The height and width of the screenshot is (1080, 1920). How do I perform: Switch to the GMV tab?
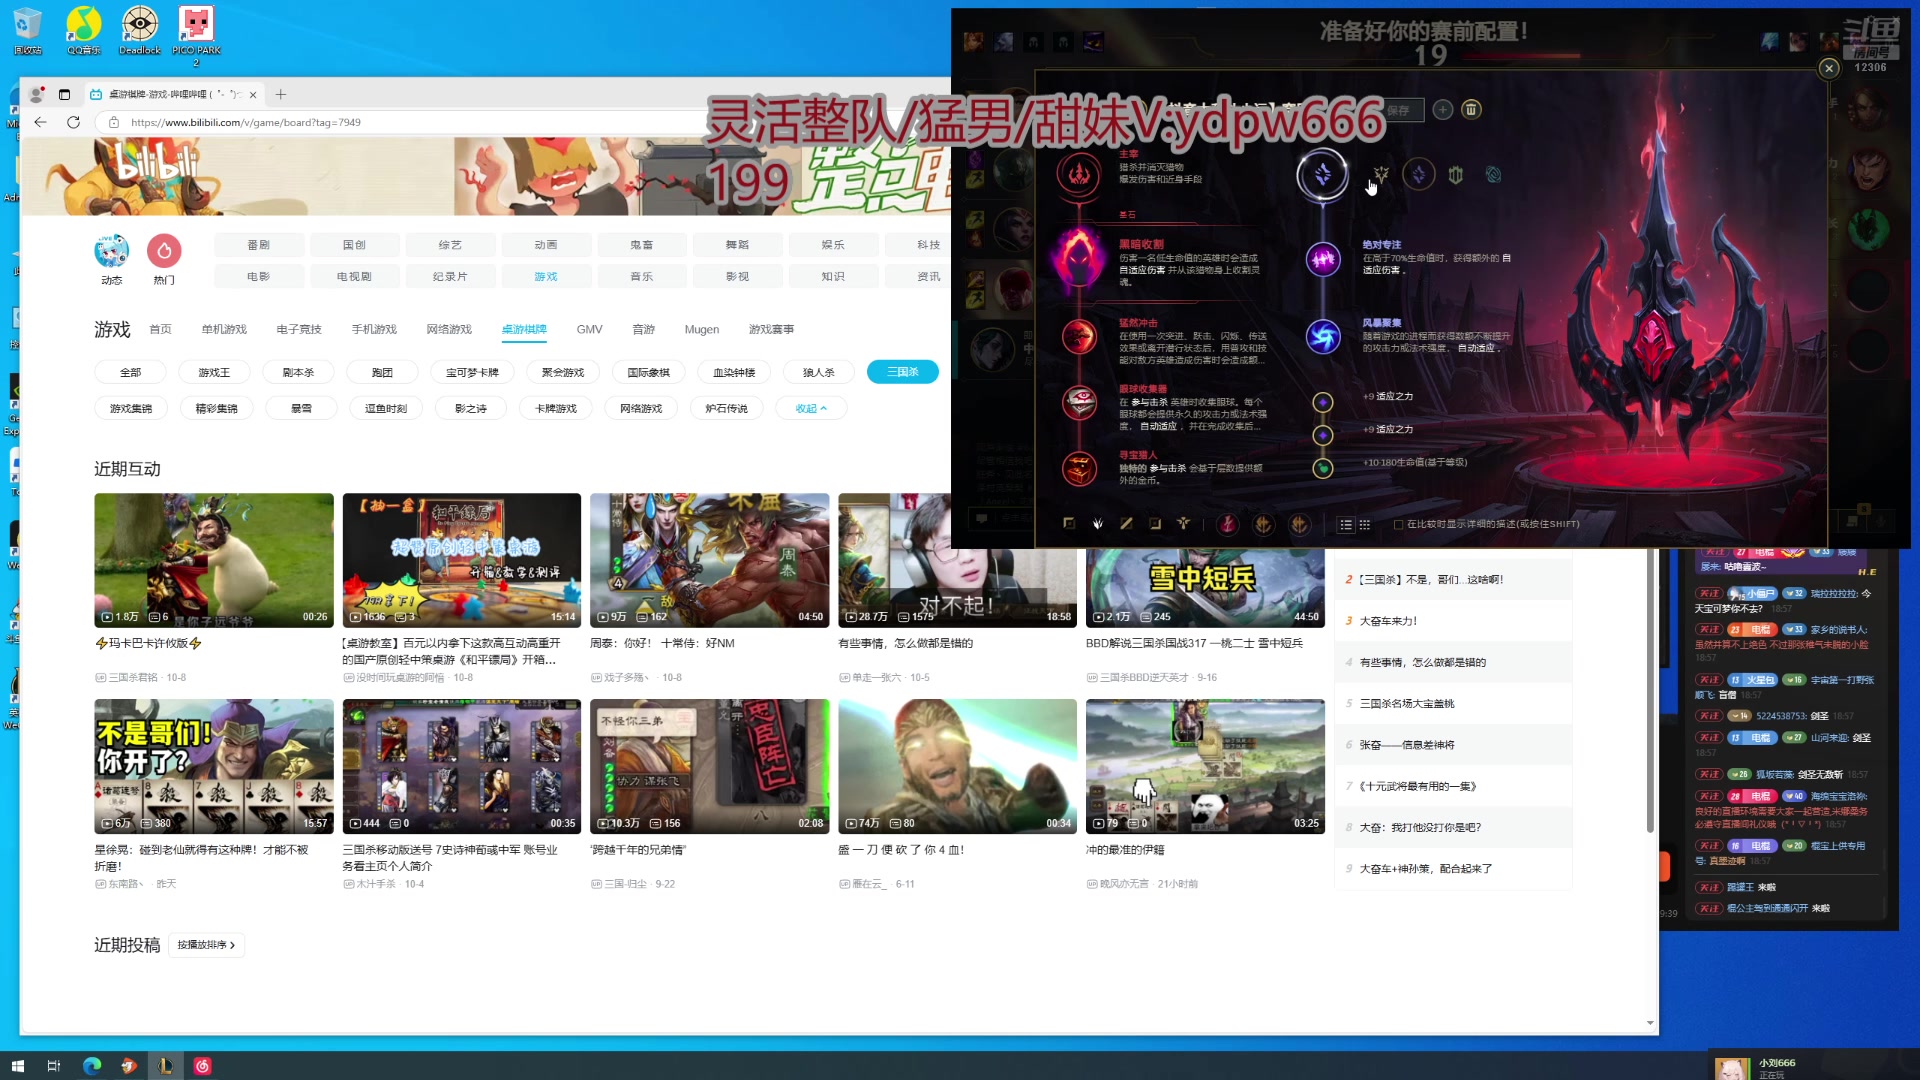click(590, 329)
